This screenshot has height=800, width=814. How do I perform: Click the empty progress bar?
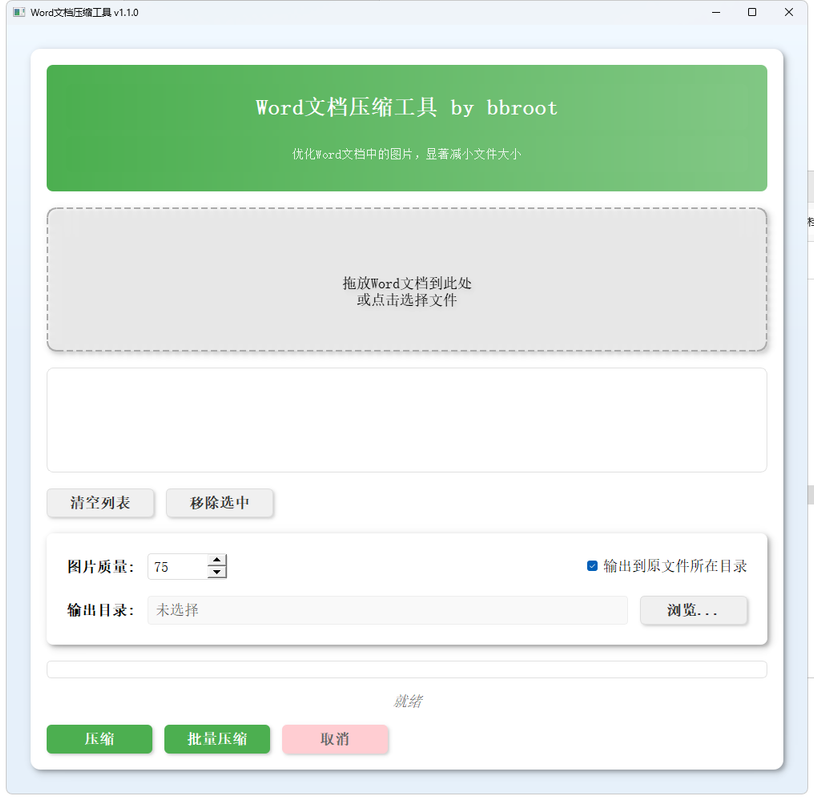click(406, 669)
